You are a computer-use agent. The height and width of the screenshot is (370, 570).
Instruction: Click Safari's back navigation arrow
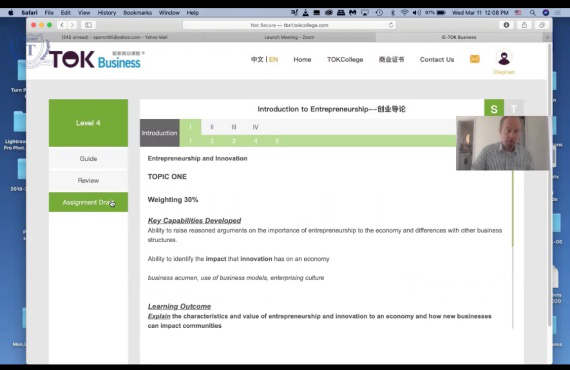62,25
